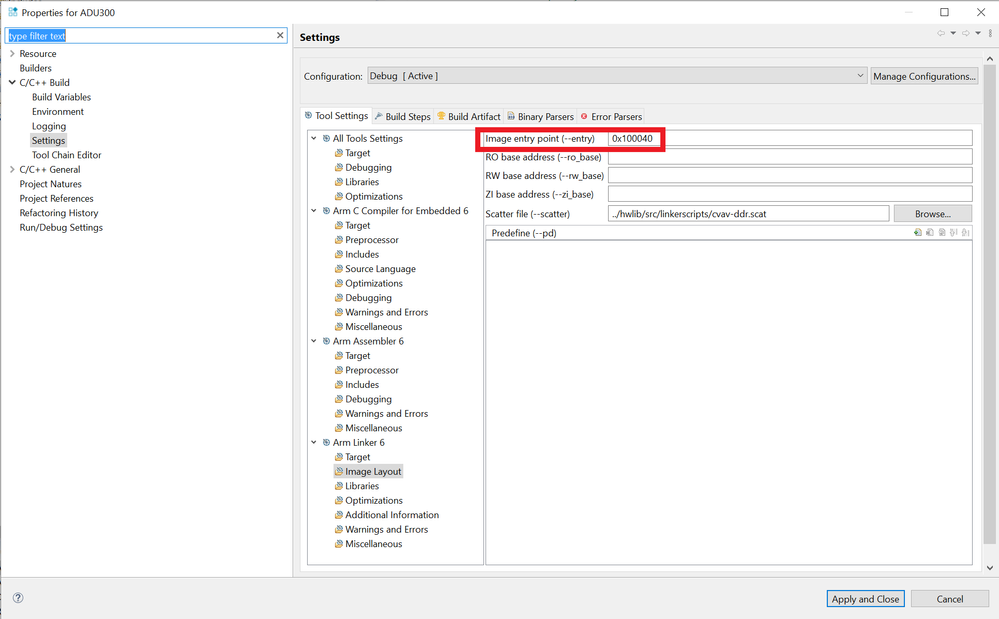Screen dimensions: 999x619
Task: Select Target icon under All Tools Settings
Action: 339,153
